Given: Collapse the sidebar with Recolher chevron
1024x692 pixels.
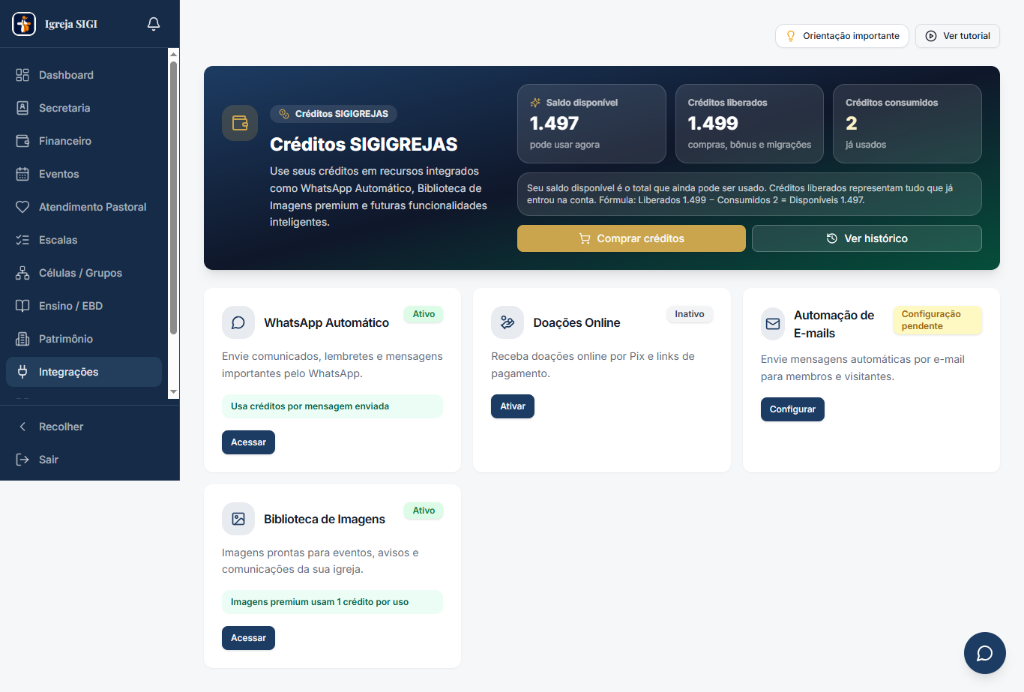Looking at the screenshot, I should click(x=22, y=426).
